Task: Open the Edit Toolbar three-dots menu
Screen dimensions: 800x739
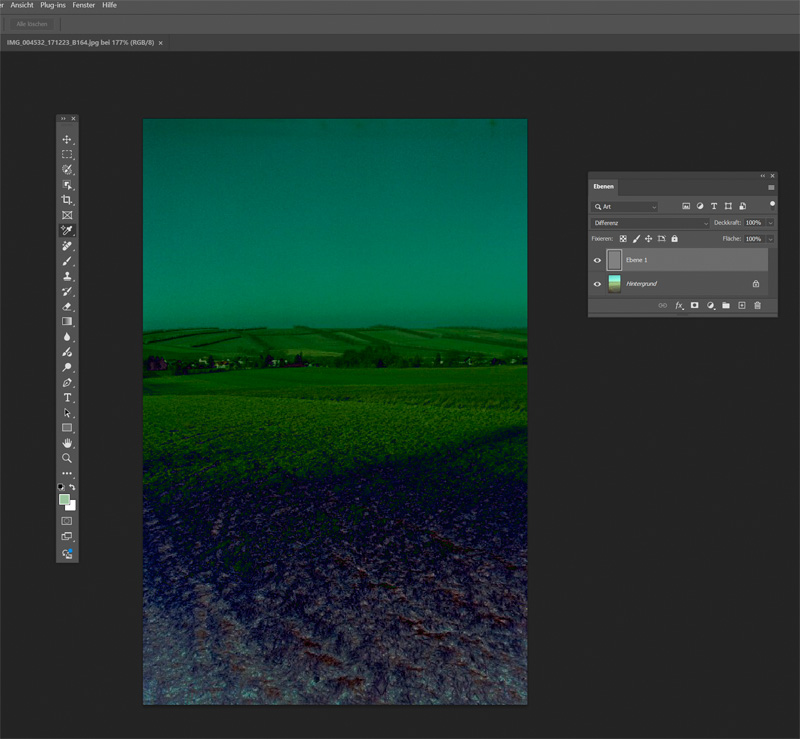Action: click(x=67, y=474)
